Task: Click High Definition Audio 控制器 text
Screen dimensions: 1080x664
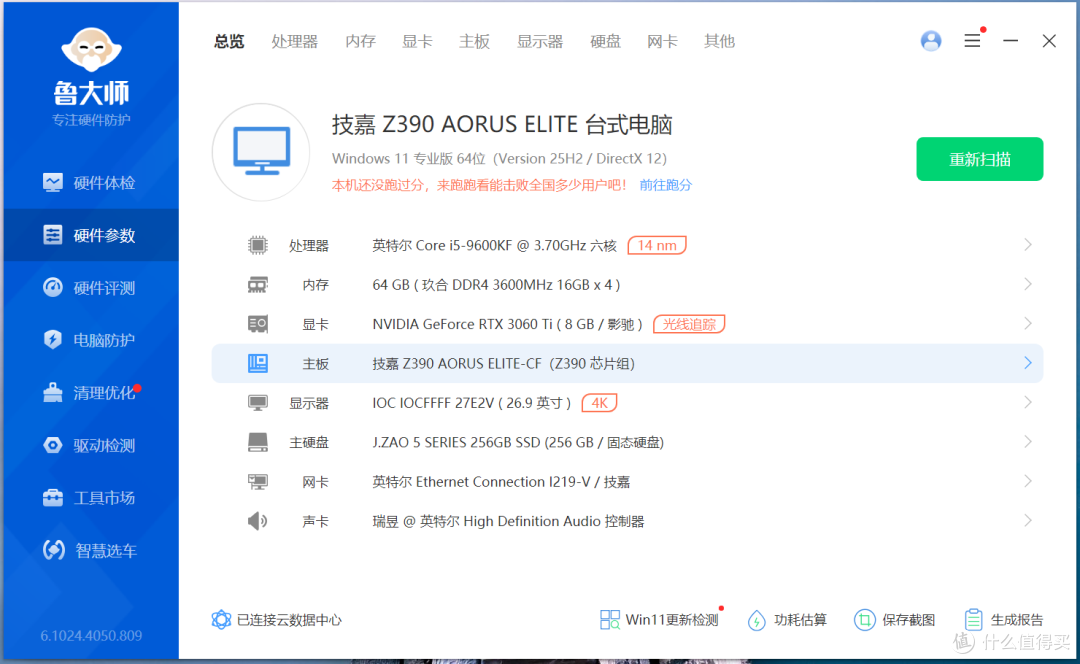Action: pyautogui.click(x=508, y=521)
